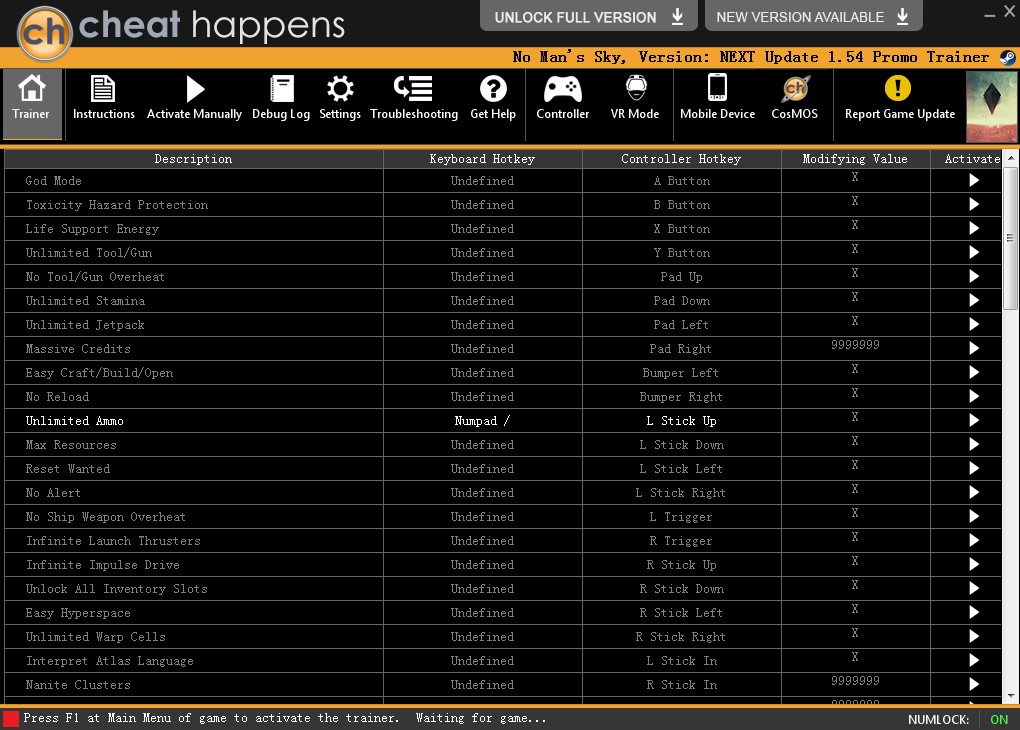Image resolution: width=1020 pixels, height=730 pixels.
Task: Click play arrow for Infinite Impulse Drive
Action: 973,565
